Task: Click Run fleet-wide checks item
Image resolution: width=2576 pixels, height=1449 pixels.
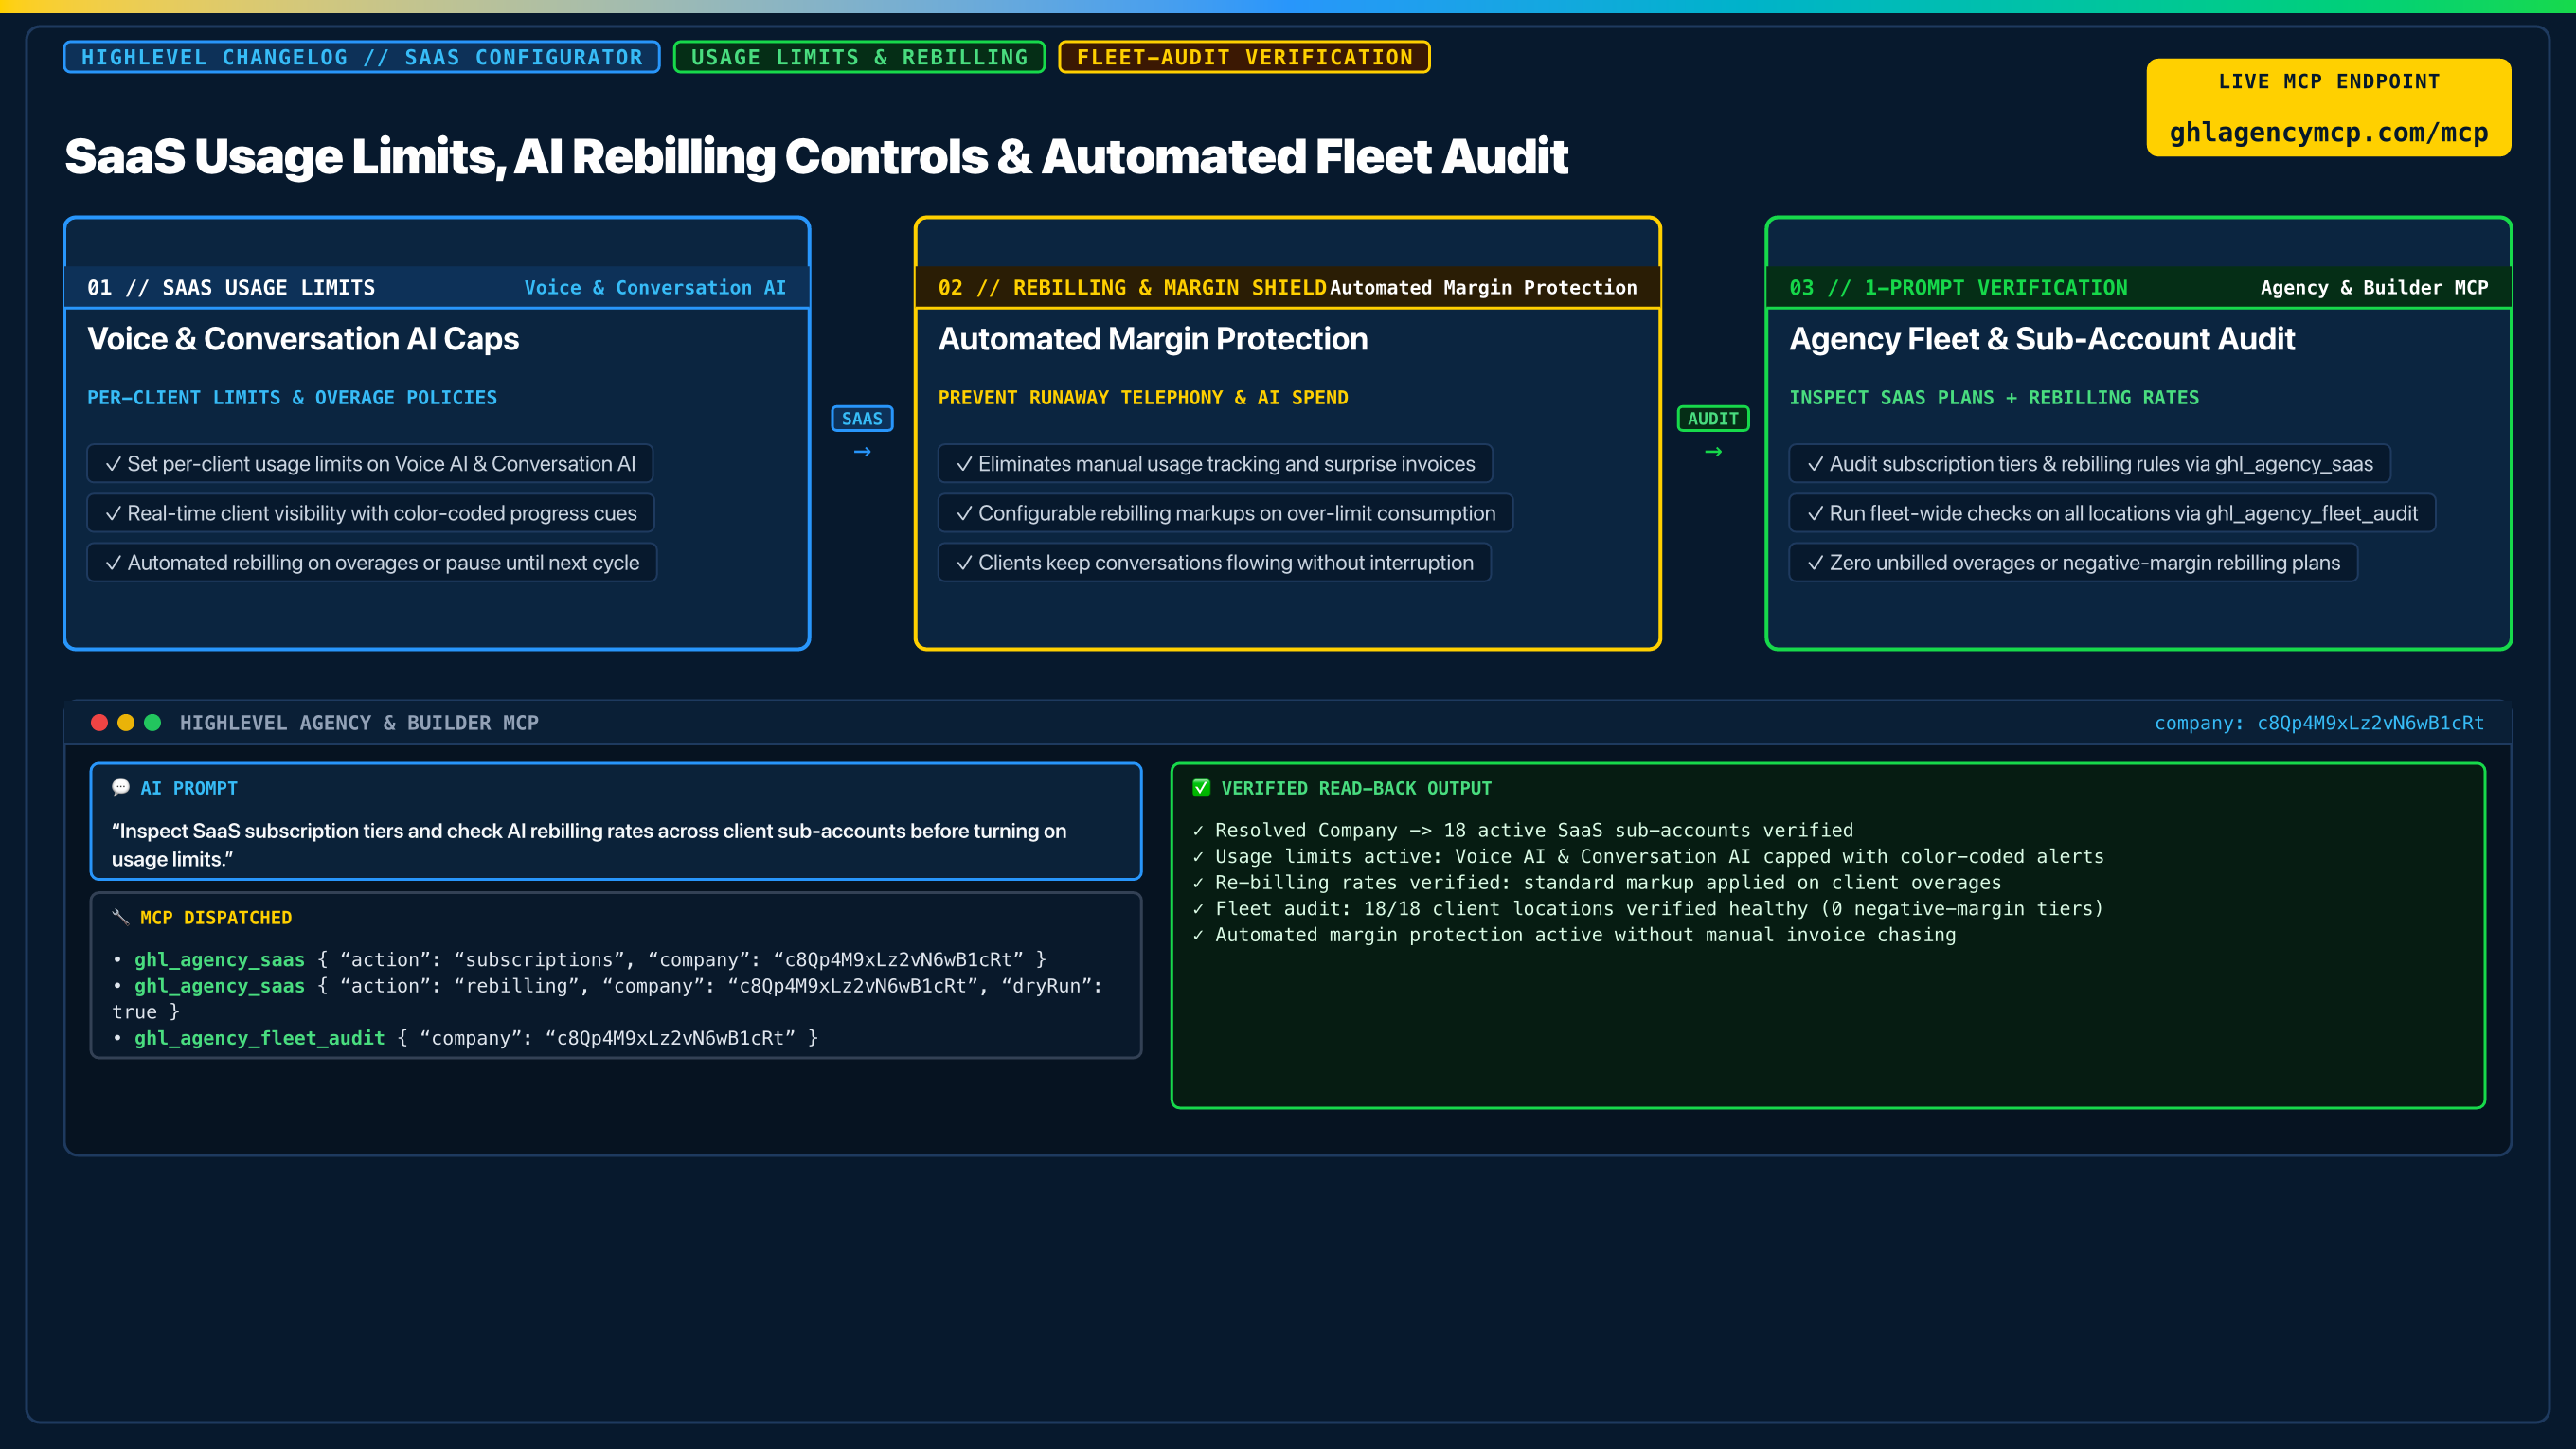Action: pyautogui.click(x=2112, y=513)
